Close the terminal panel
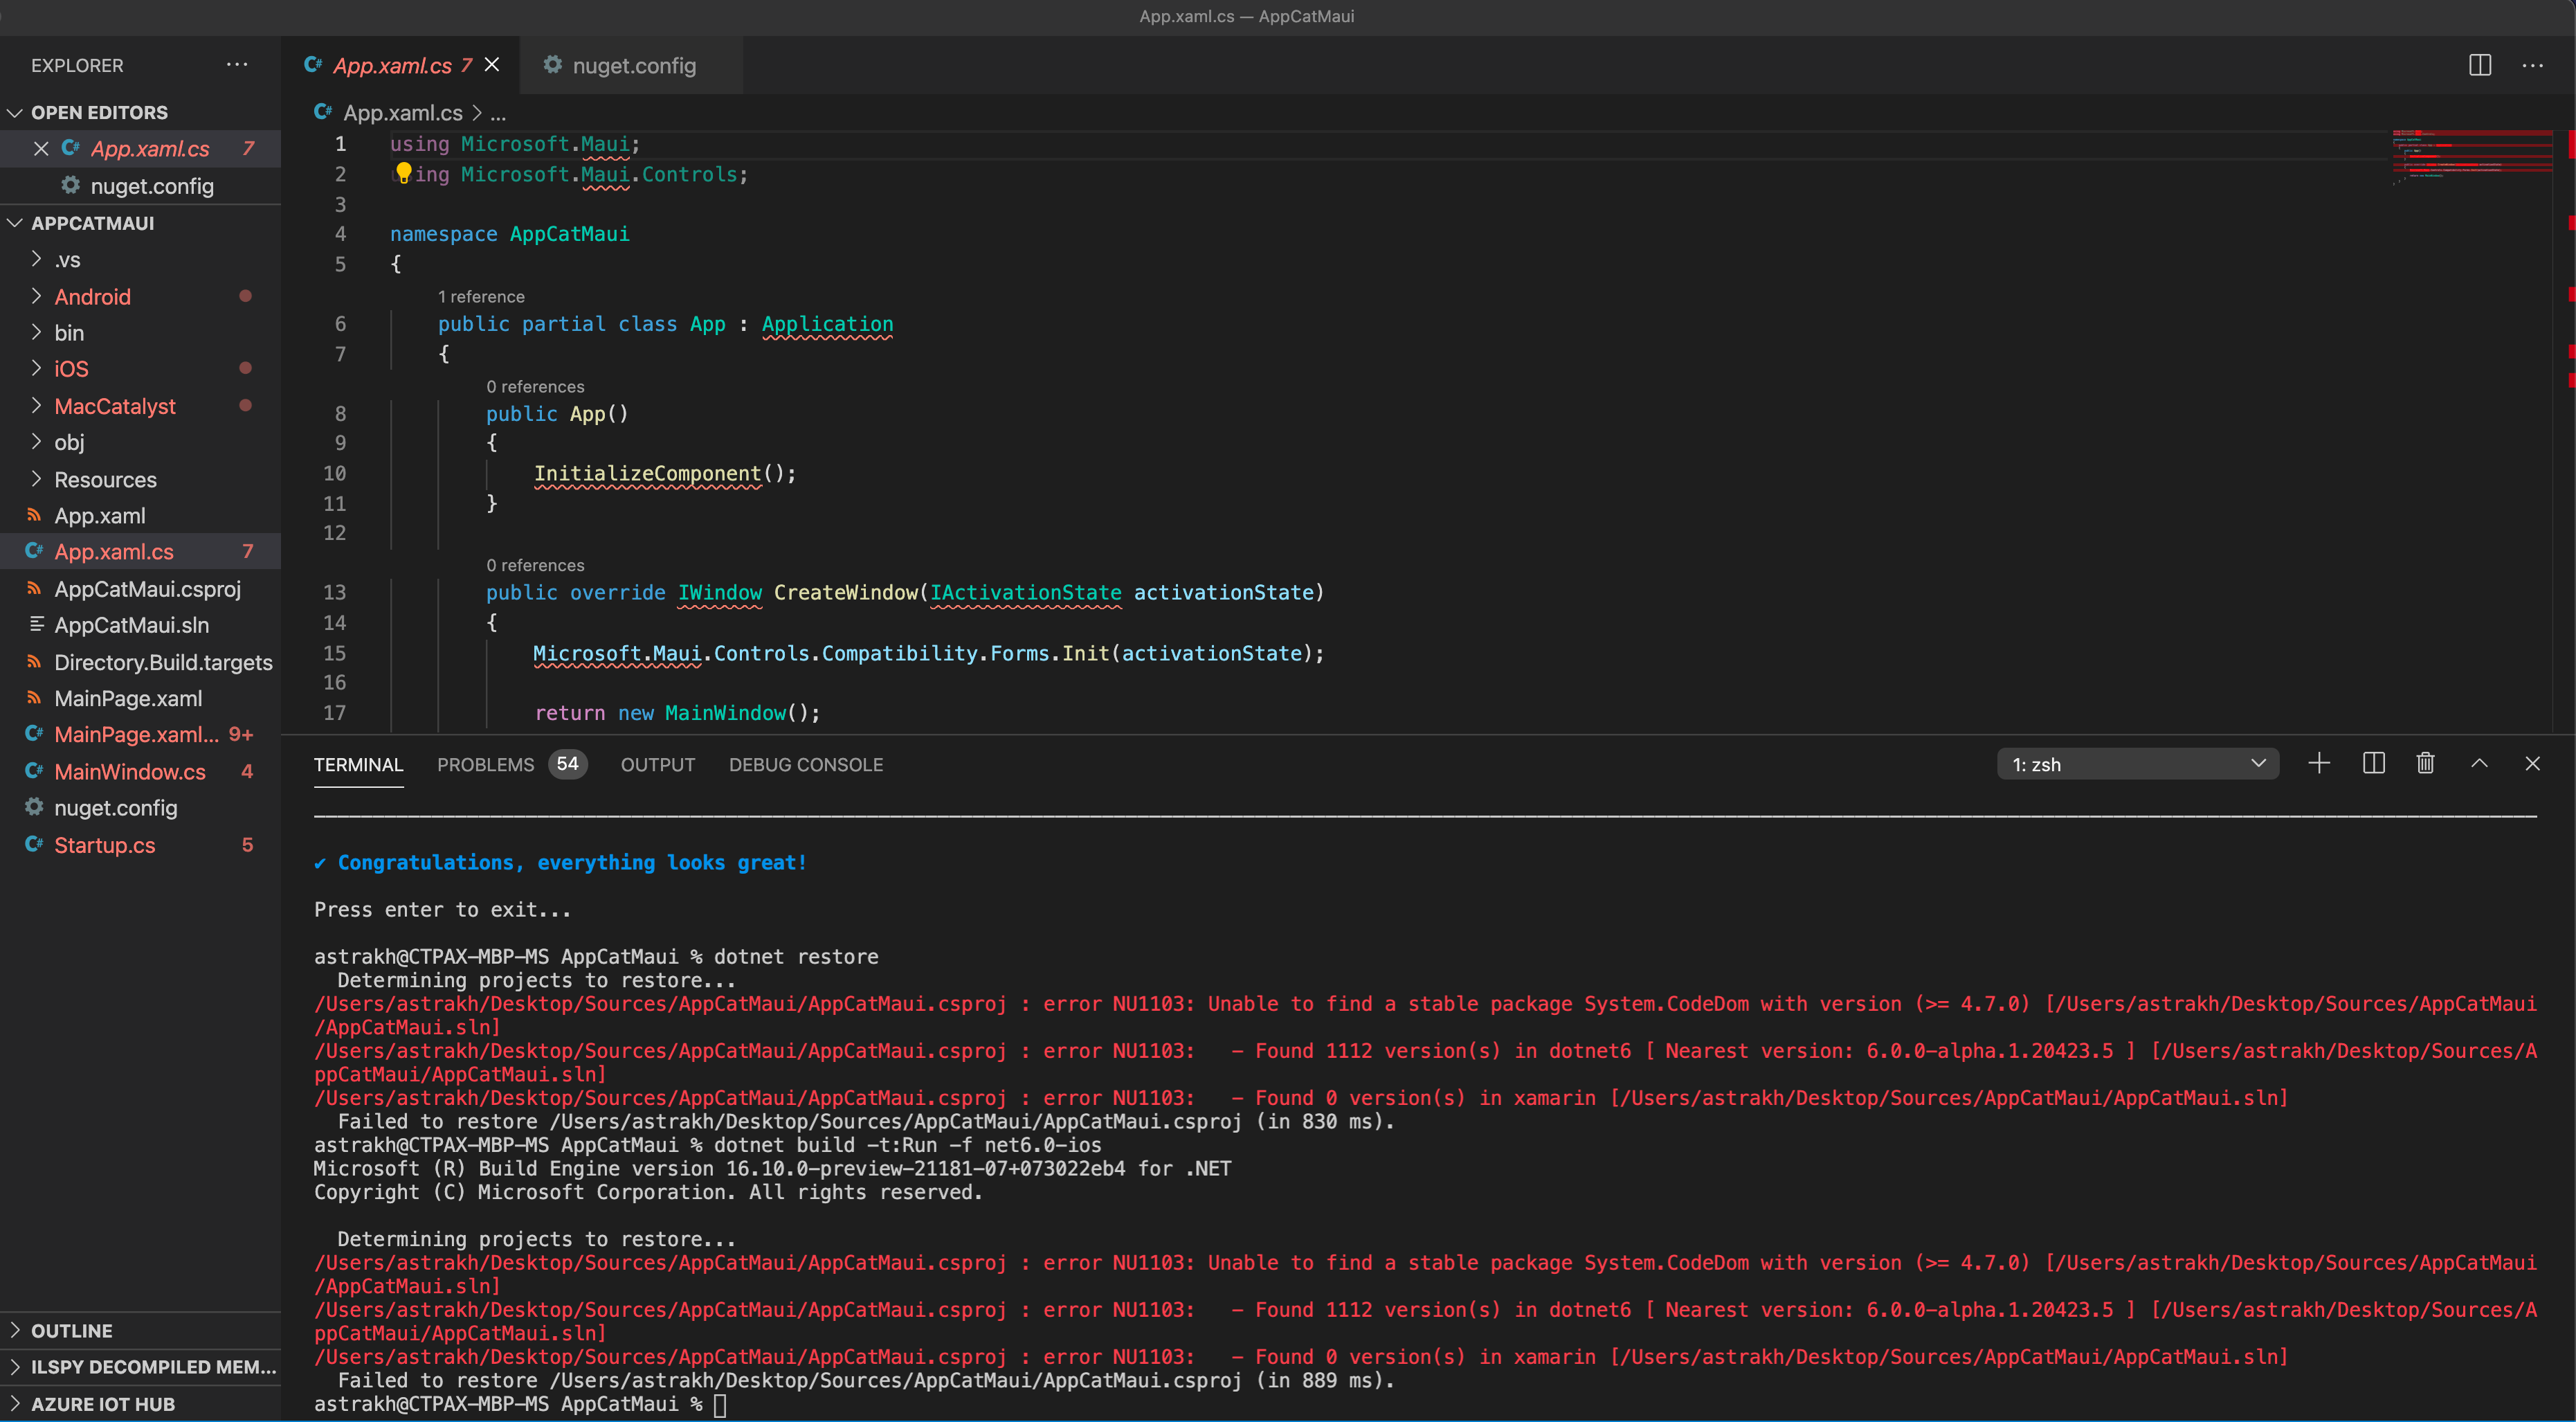2576x1422 pixels. [2533, 763]
